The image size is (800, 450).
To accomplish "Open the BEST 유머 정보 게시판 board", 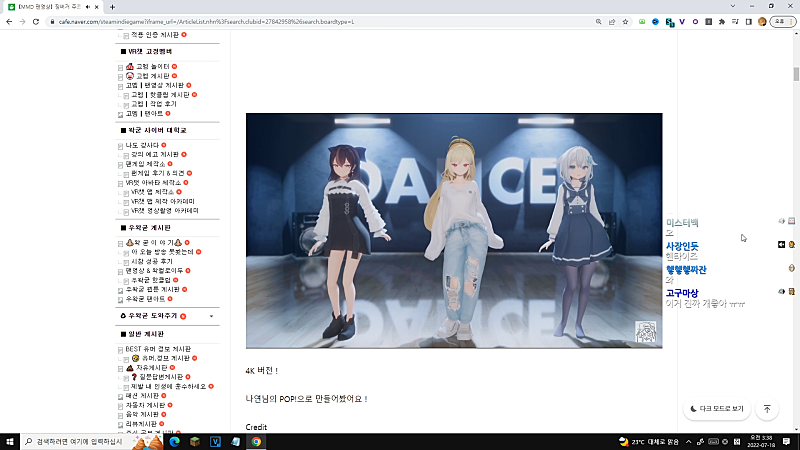I will click(x=158, y=349).
